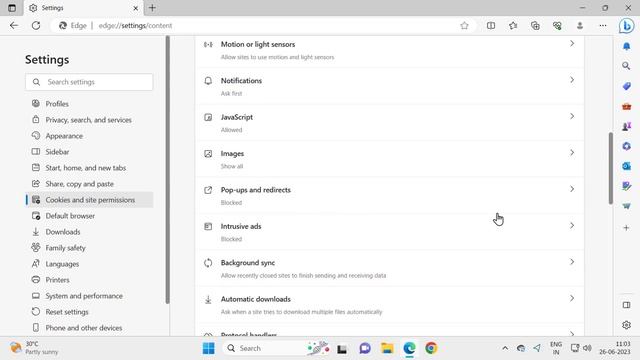Click the tab actions menu icon

[x=12, y=8]
